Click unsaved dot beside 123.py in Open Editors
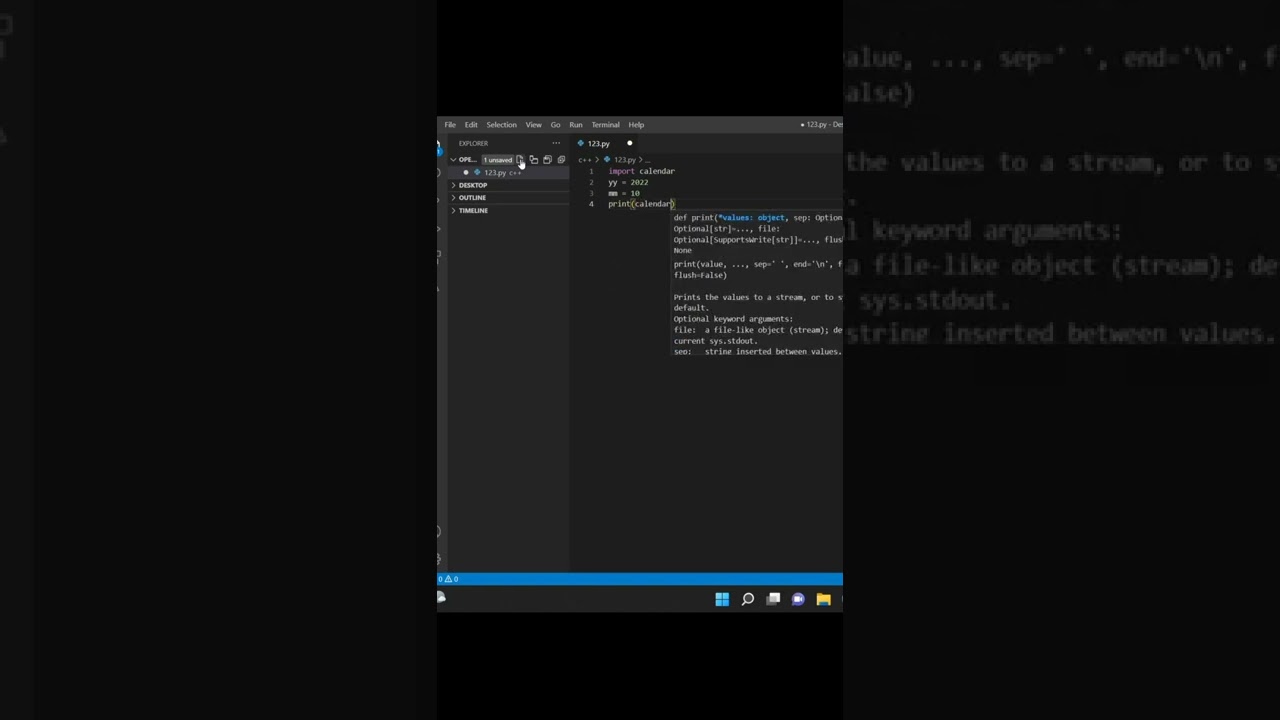This screenshot has width=1280, height=720. (x=466, y=172)
